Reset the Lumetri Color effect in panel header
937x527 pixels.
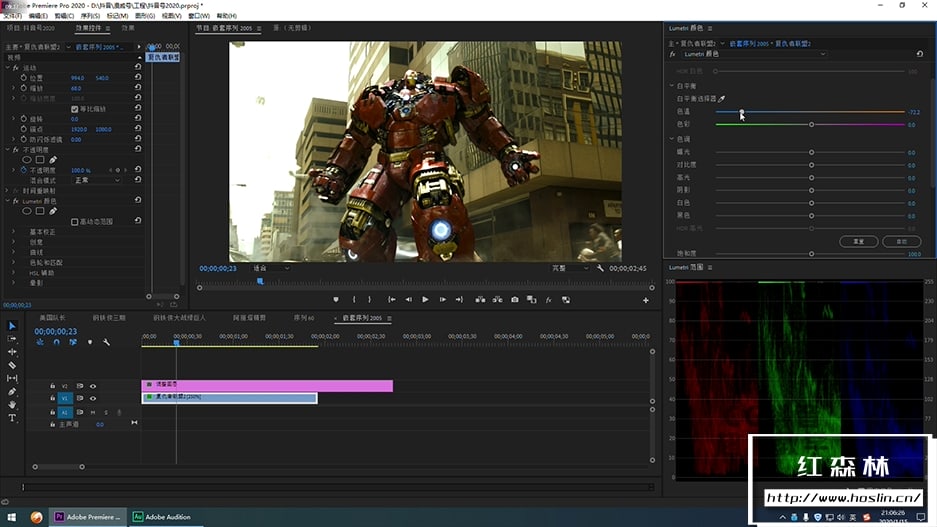click(x=920, y=54)
